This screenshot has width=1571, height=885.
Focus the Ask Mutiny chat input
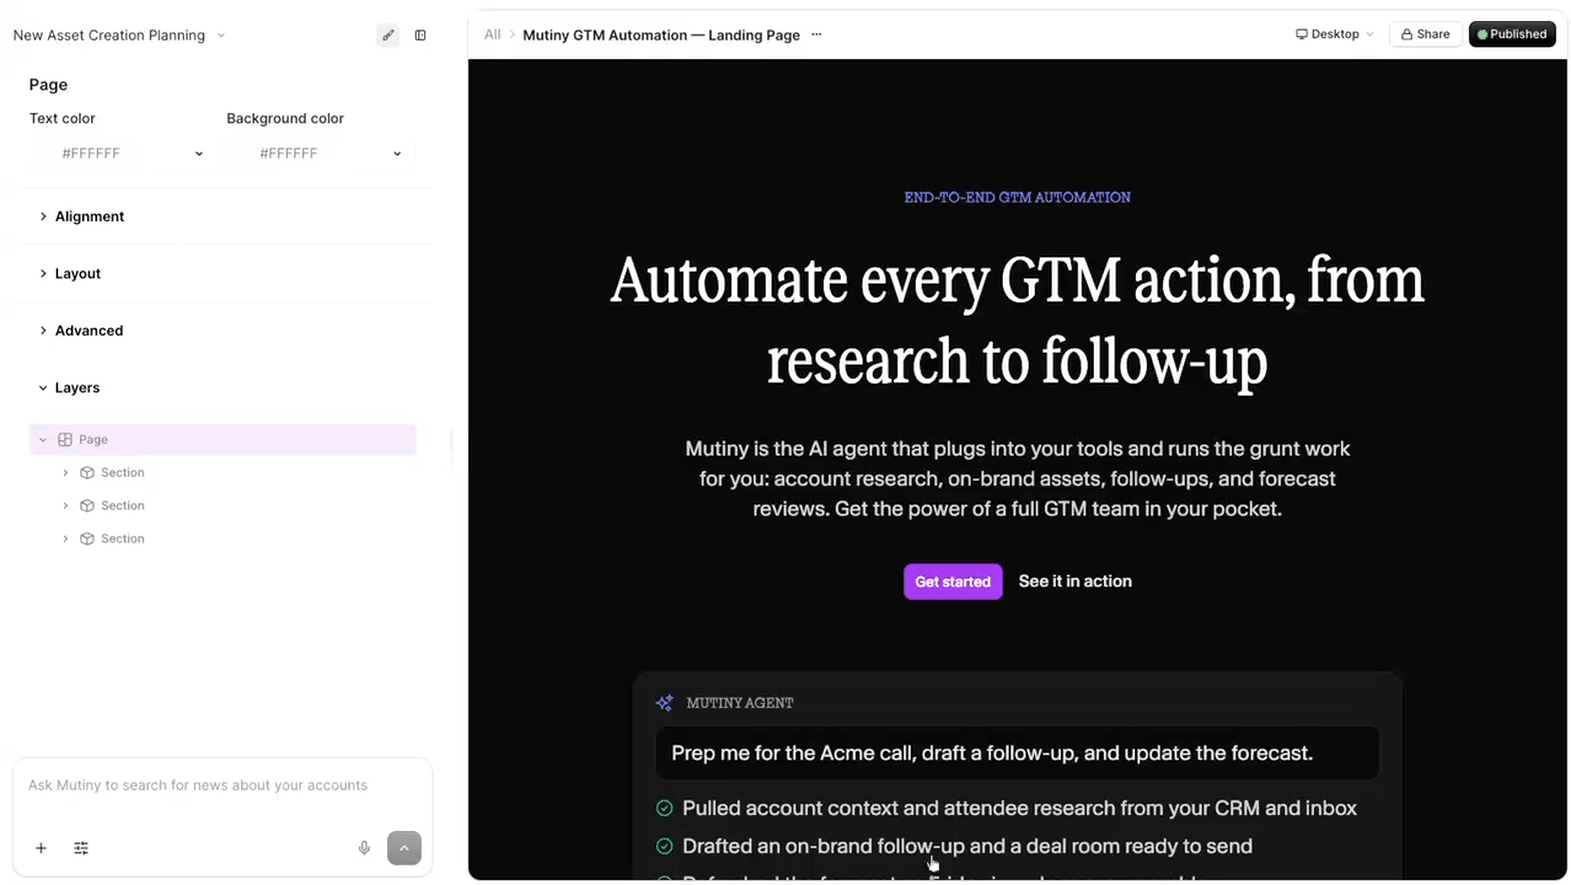pos(222,785)
